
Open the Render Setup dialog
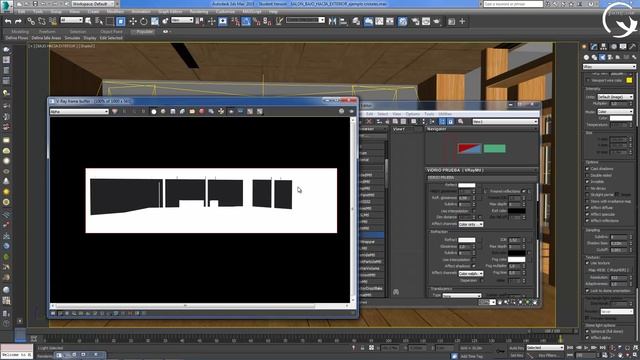pyautogui.click(x=415, y=21)
